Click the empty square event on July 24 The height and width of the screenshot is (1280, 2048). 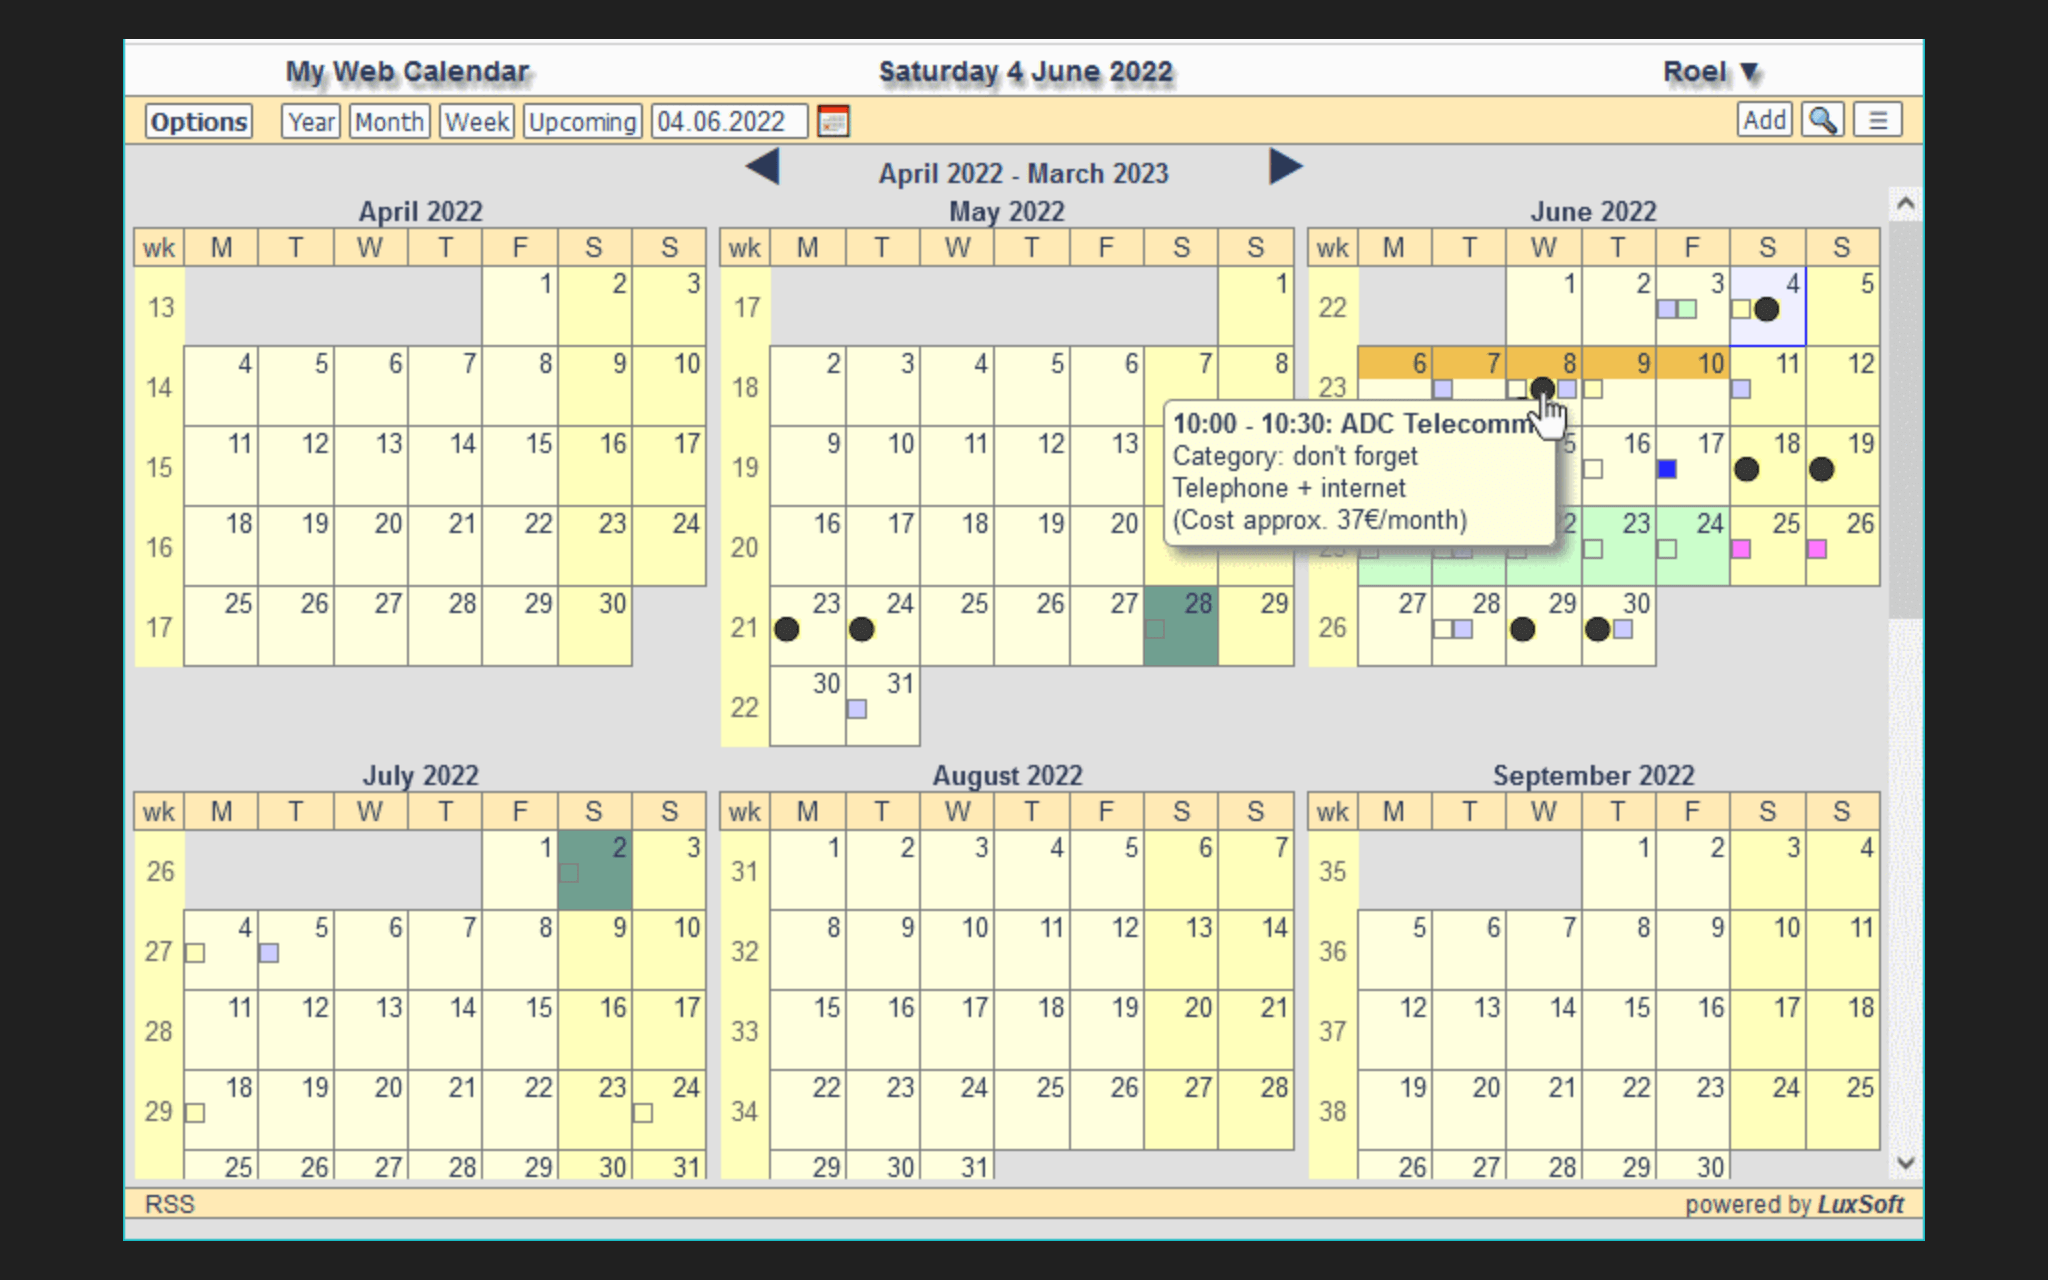point(643,1113)
